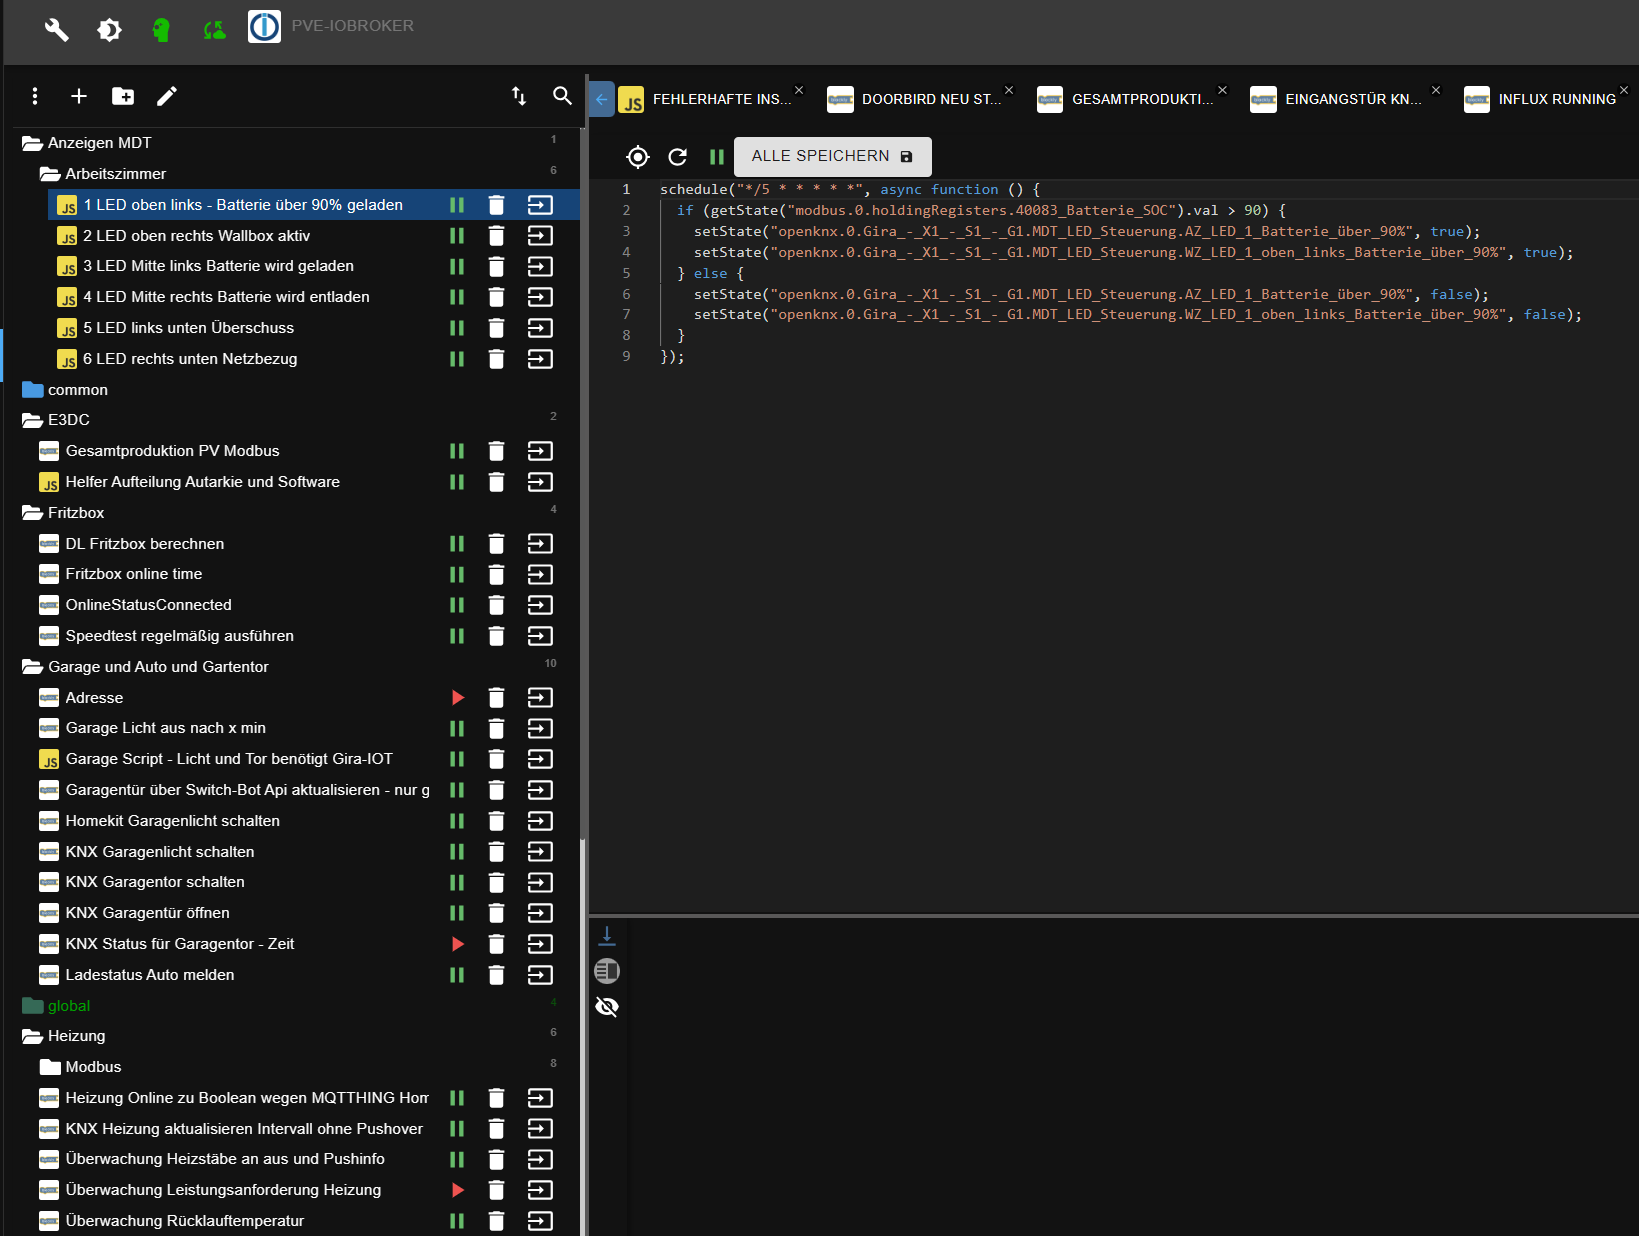Screen dimensions: 1639x1236
Task: Toggle the hide log eye icon
Action: pyautogui.click(x=607, y=1006)
